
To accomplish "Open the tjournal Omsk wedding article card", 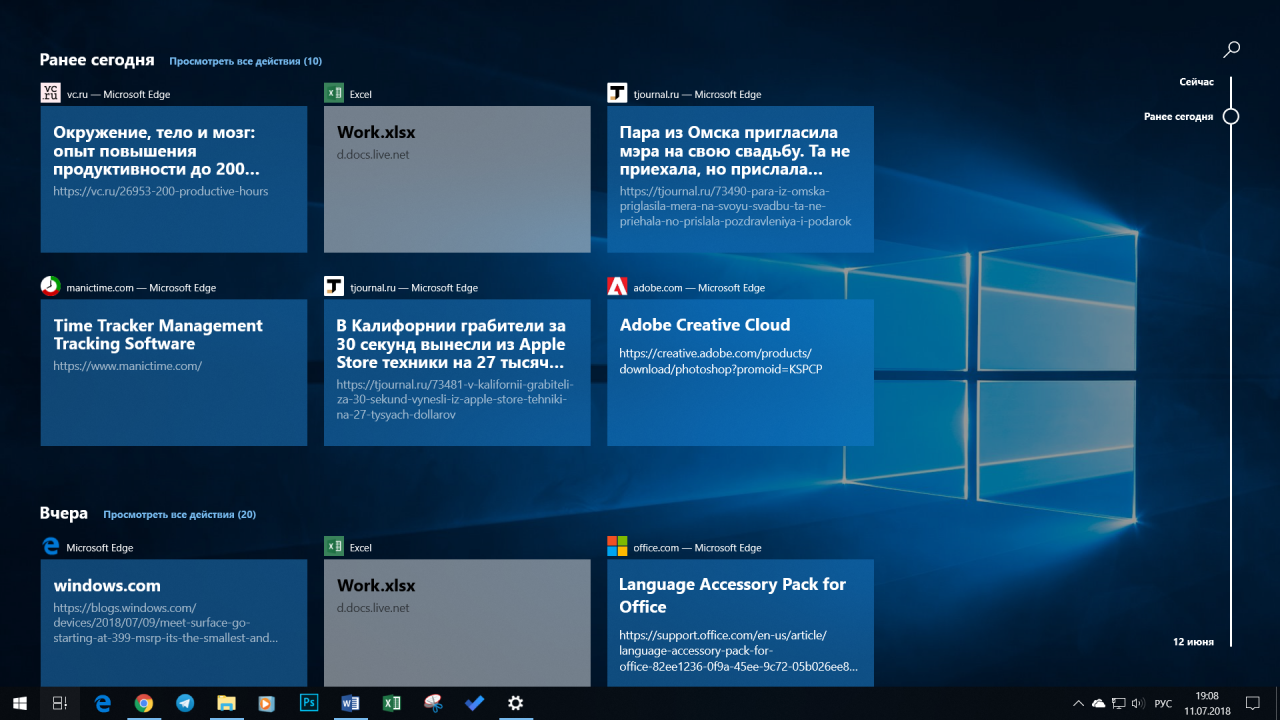I will coord(740,179).
